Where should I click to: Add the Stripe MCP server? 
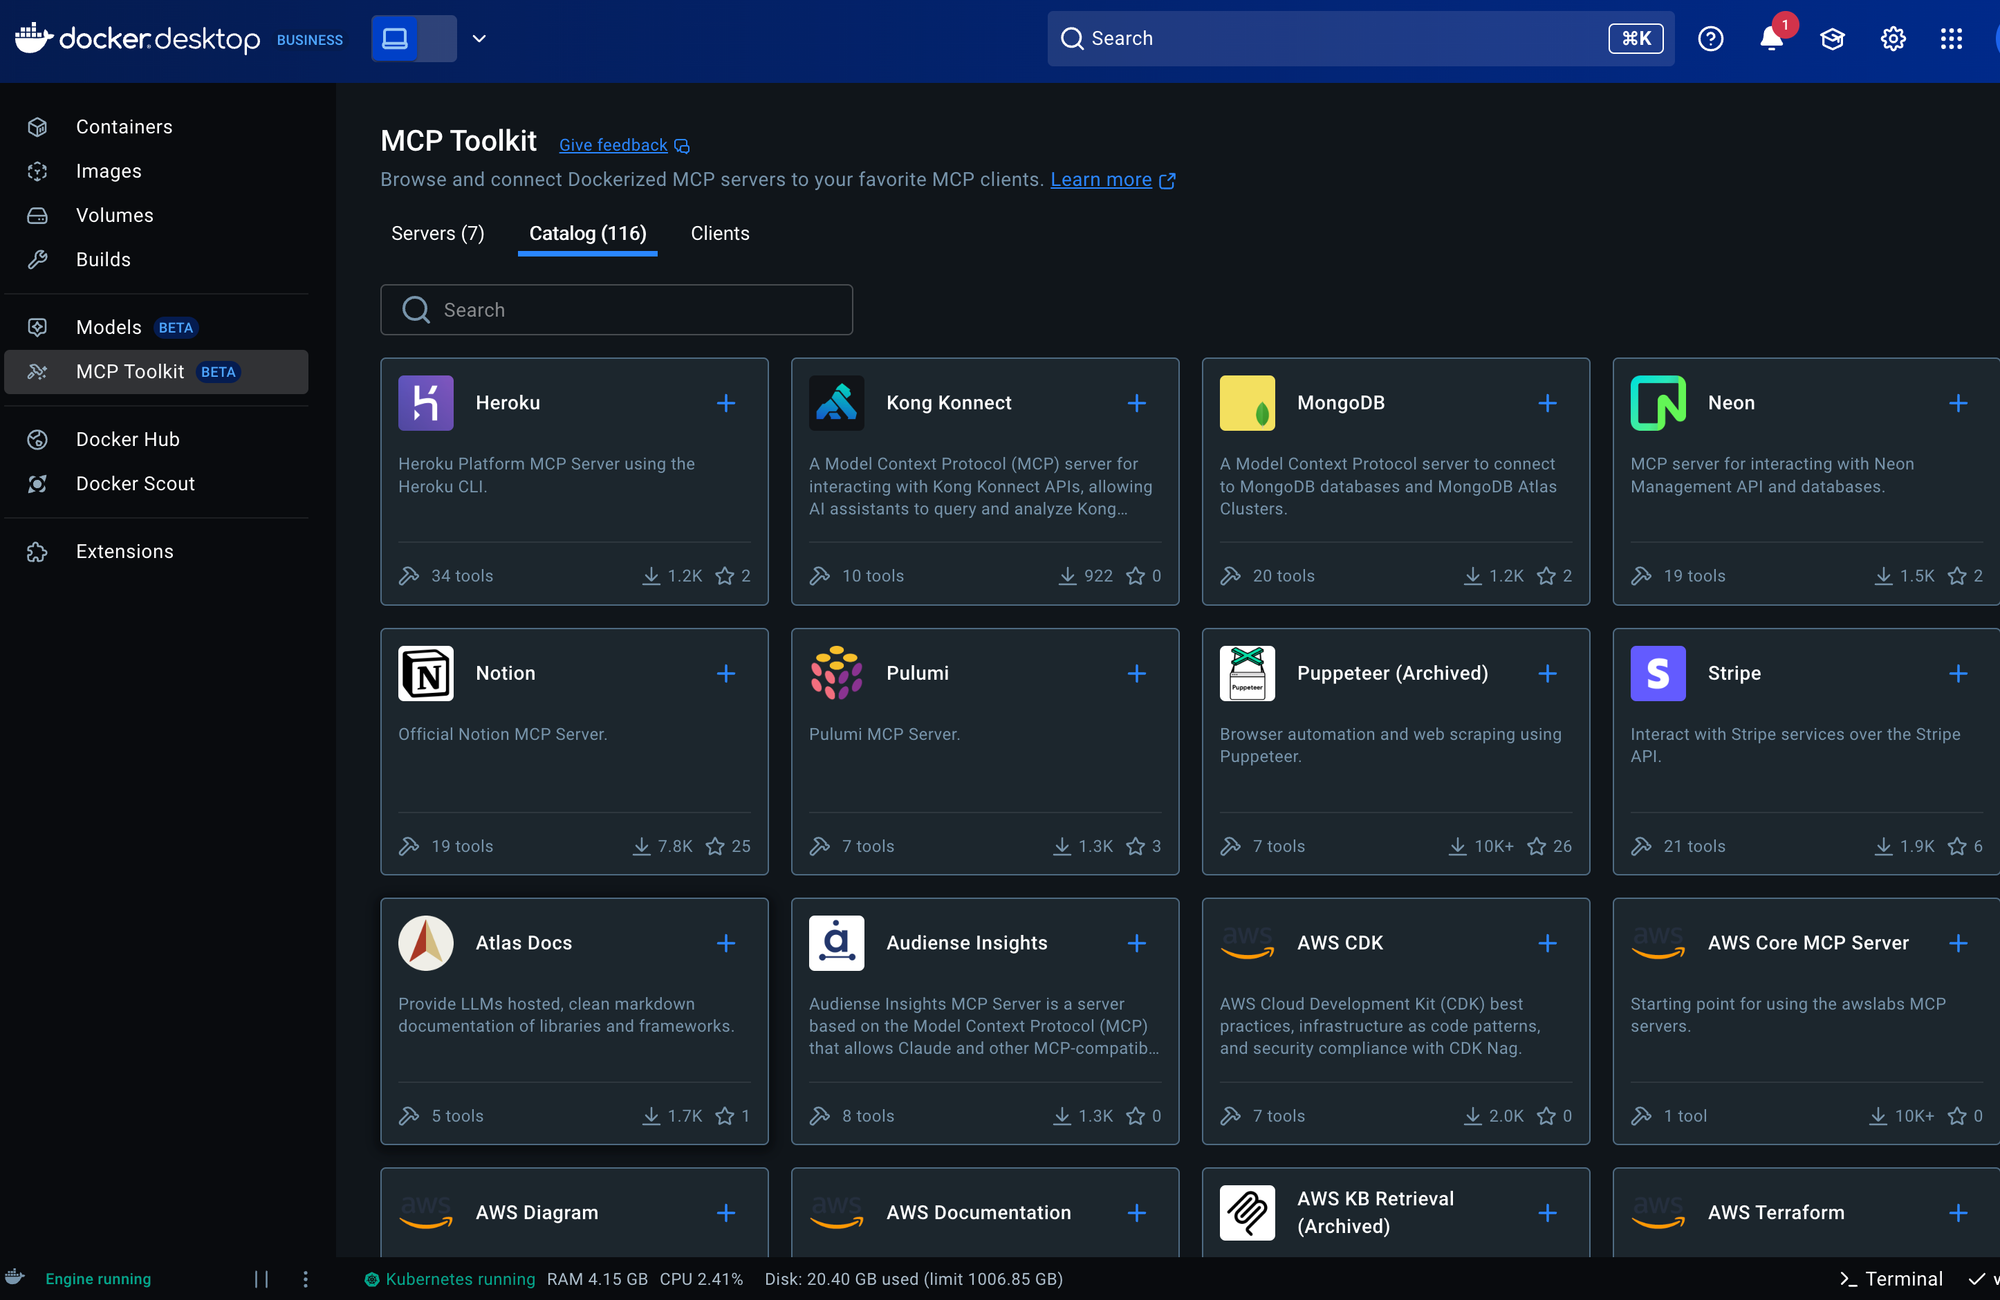pos(1958,673)
